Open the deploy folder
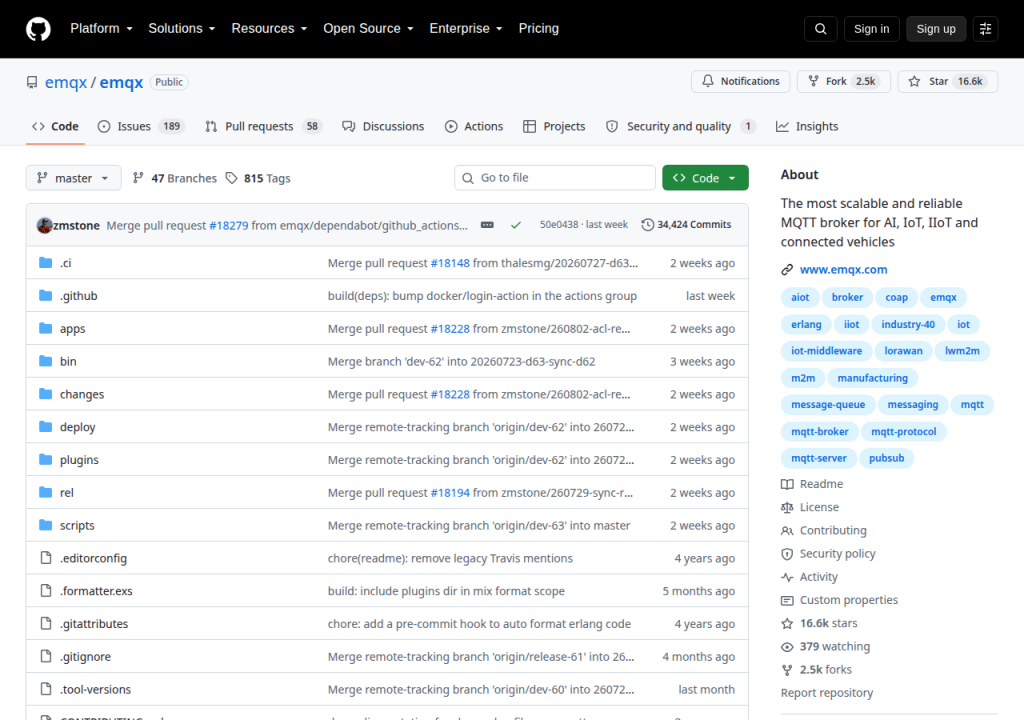The image size is (1024, 720). pyautogui.click(x=78, y=427)
